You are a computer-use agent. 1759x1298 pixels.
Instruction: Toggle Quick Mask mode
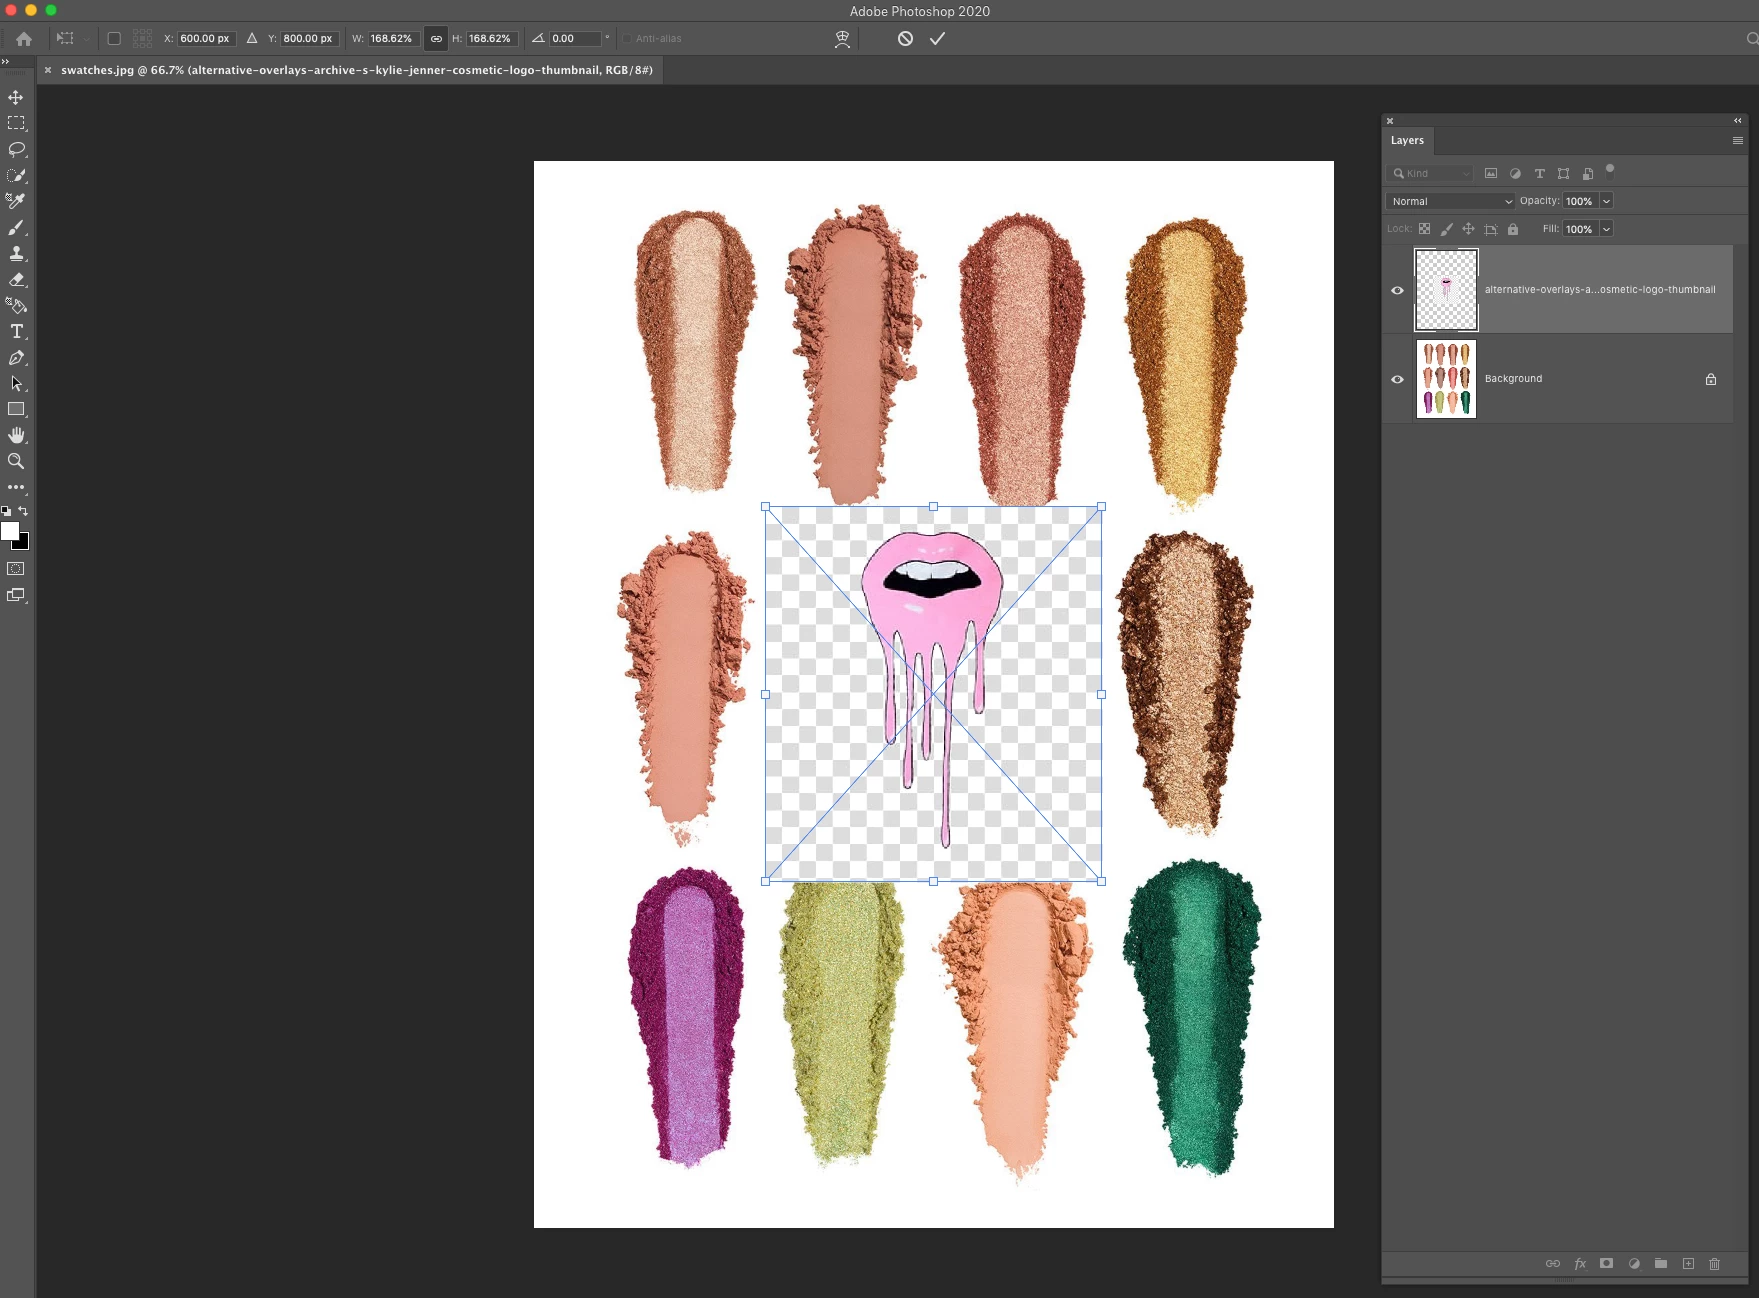[x=16, y=569]
